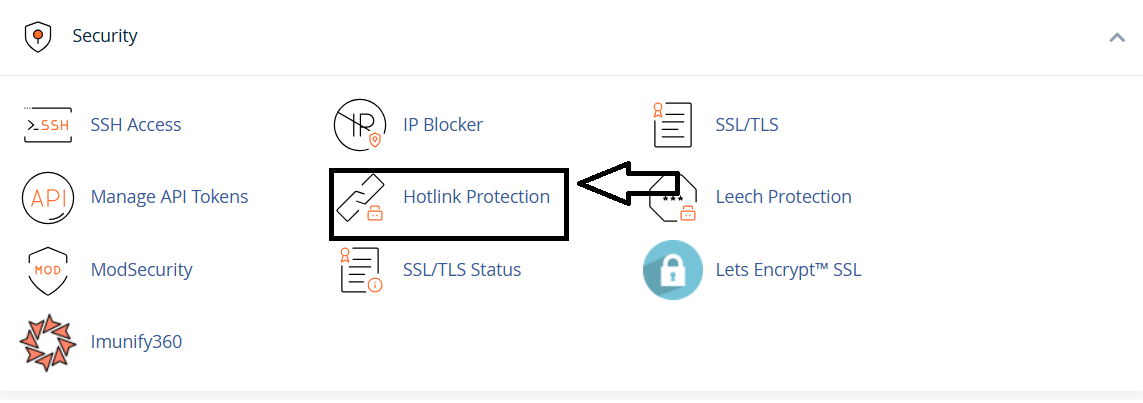This screenshot has width=1143, height=403.
Task: Click the Hotlink Protection chain icon
Action: click(360, 198)
